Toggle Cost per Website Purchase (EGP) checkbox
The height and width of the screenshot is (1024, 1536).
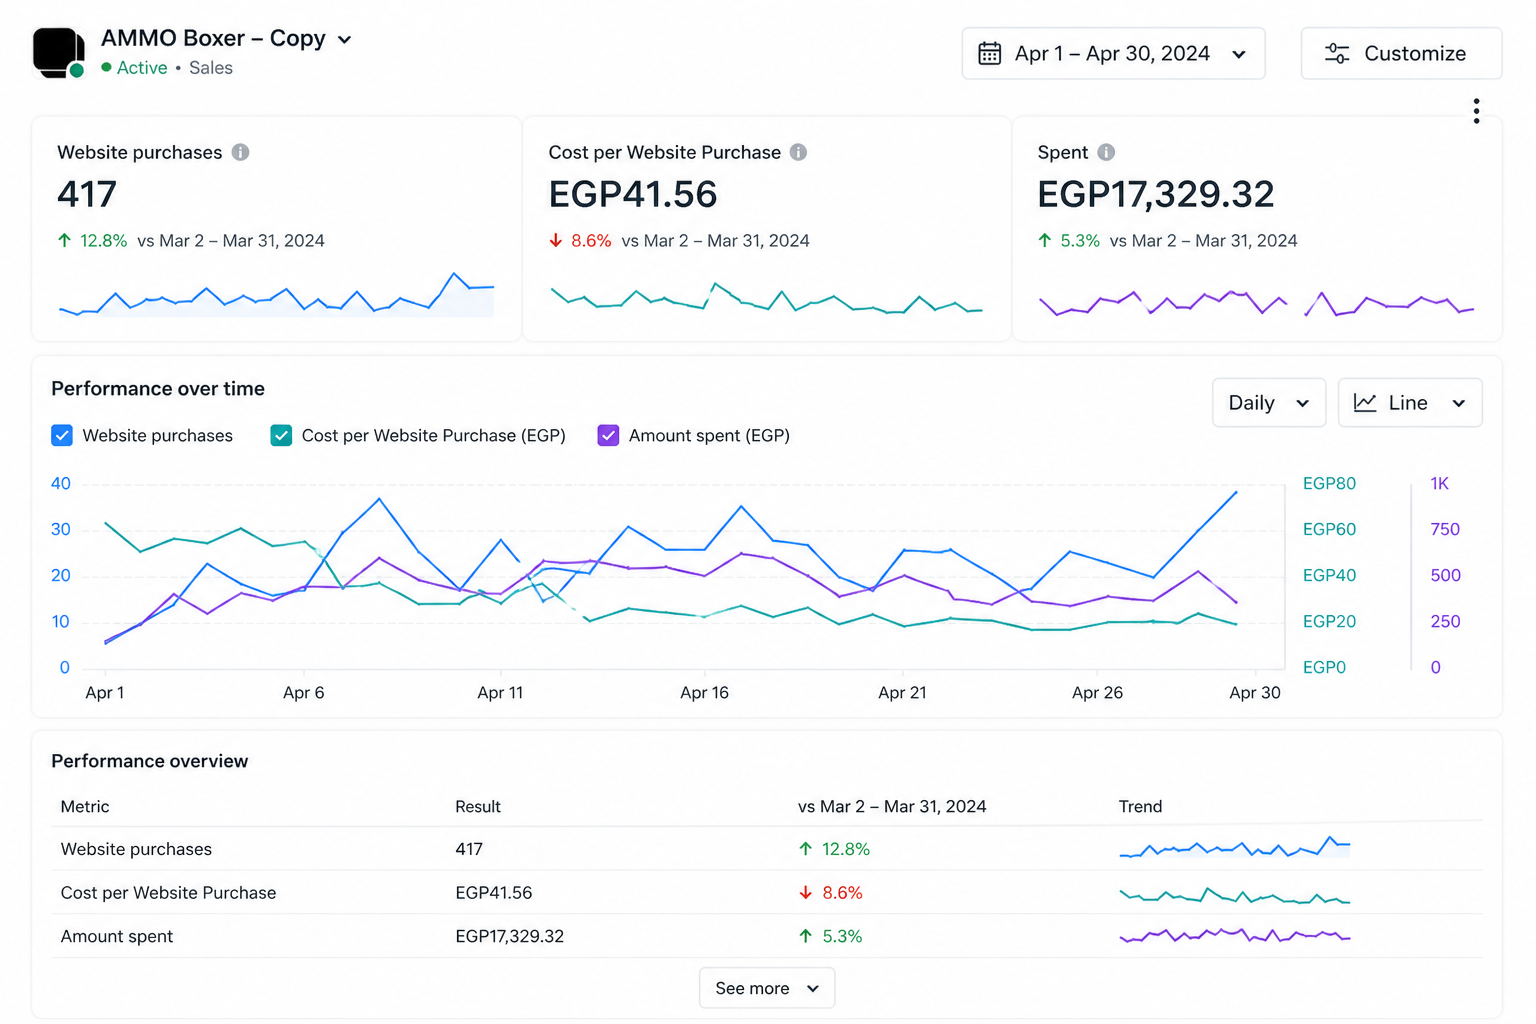(x=281, y=436)
